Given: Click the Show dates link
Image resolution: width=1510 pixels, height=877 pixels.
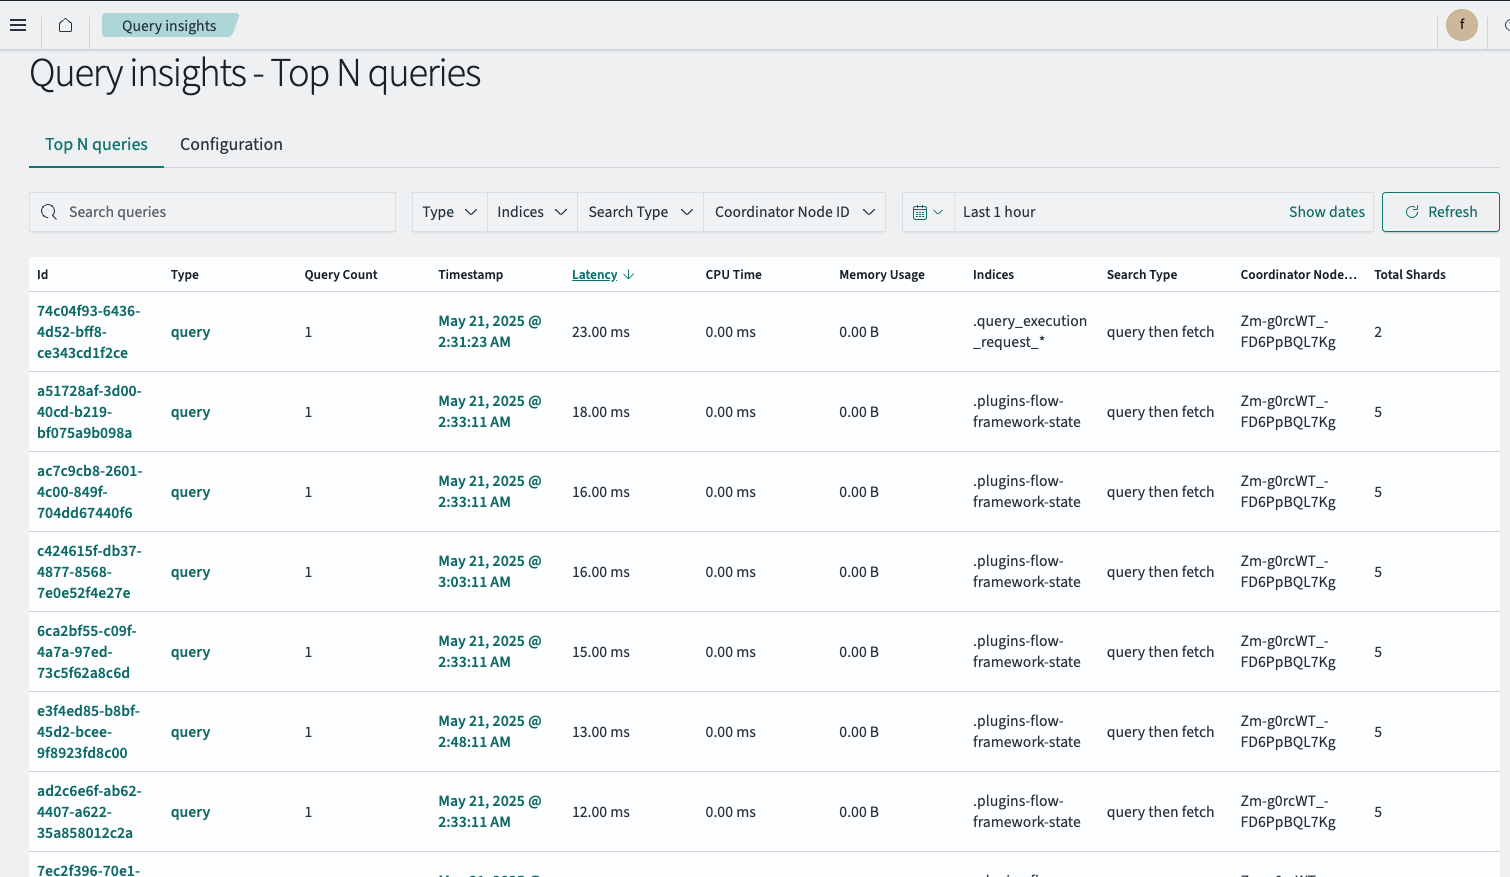Looking at the screenshot, I should click(x=1326, y=212).
